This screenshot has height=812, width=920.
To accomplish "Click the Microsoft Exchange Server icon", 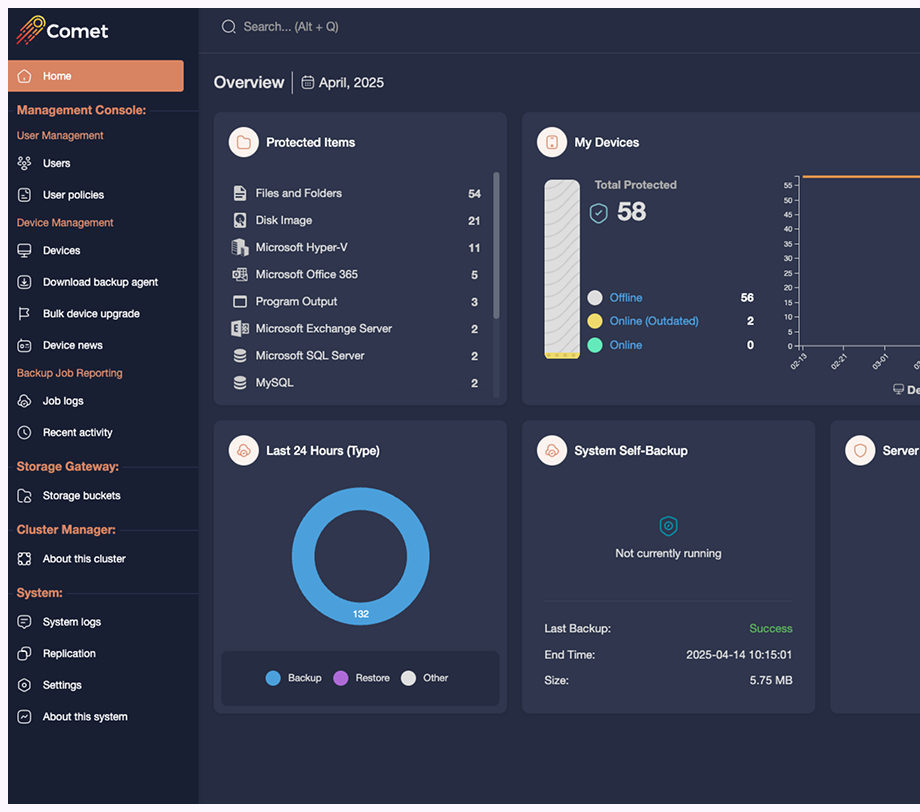I will point(239,329).
